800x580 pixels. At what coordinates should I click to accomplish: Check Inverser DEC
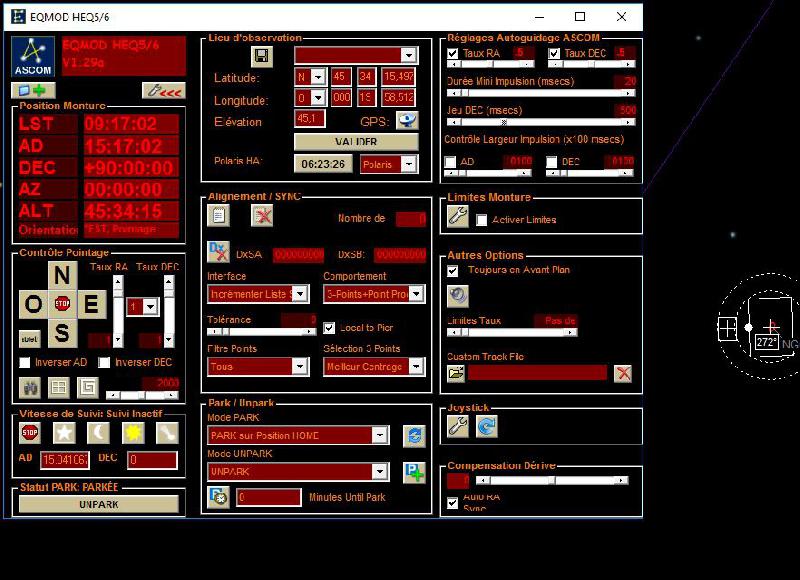(x=104, y=362)
